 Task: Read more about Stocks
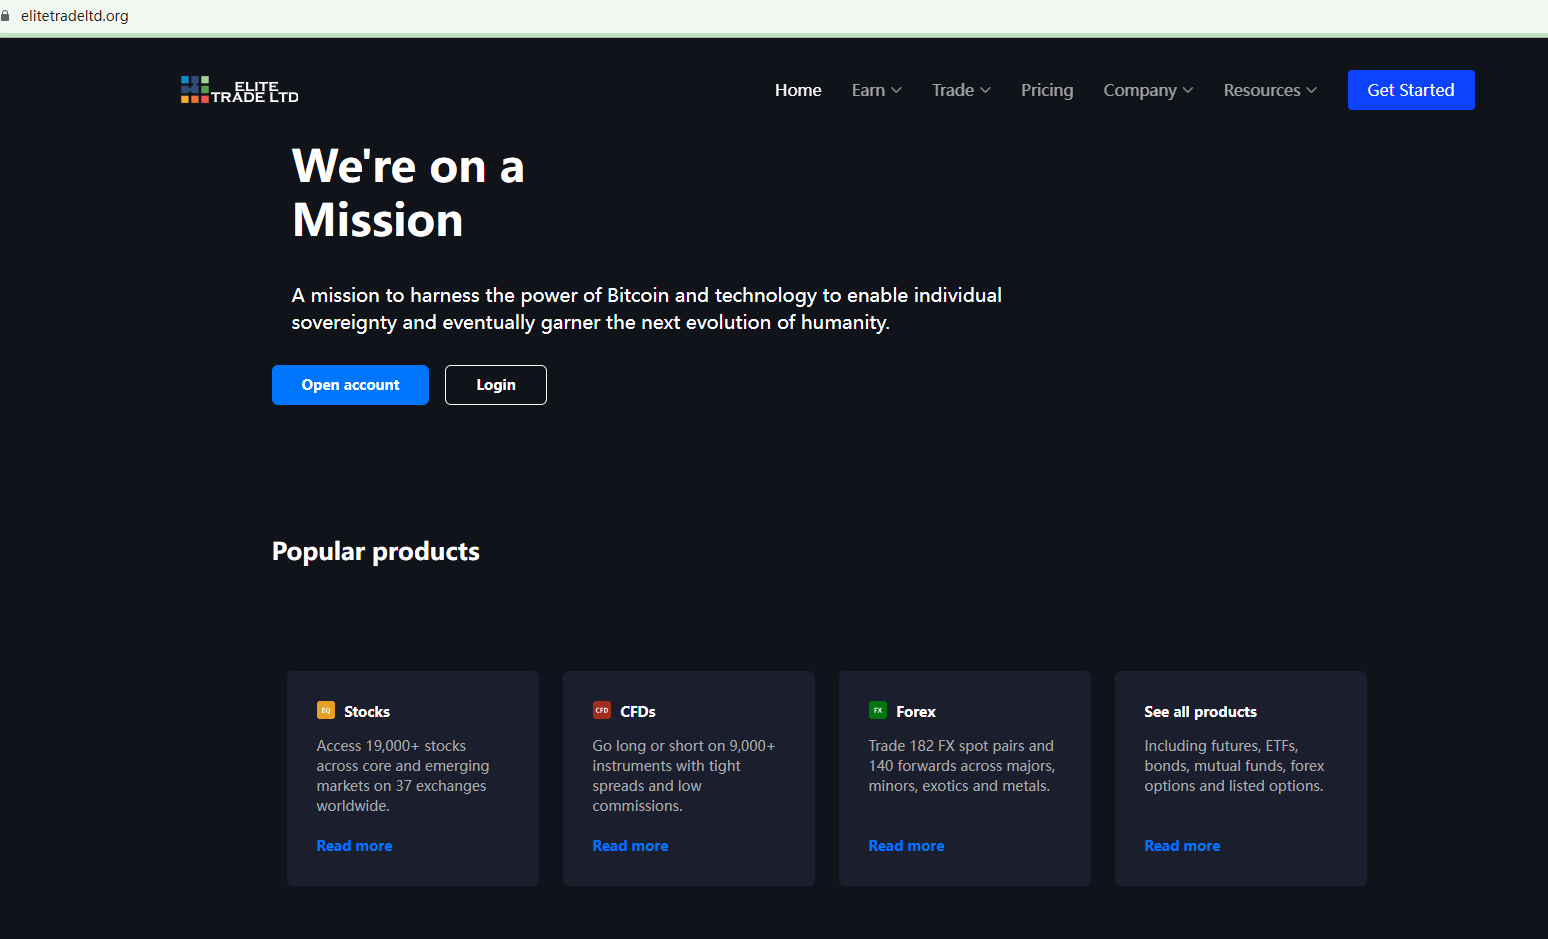(354, 846)
